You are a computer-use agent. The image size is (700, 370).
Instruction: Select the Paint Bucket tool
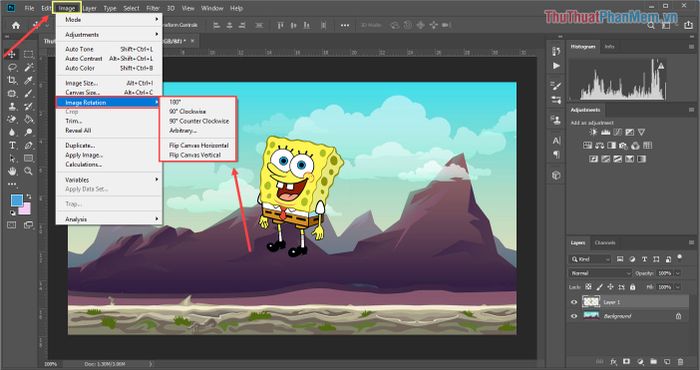pyautogui.click(x=29, y=119)
